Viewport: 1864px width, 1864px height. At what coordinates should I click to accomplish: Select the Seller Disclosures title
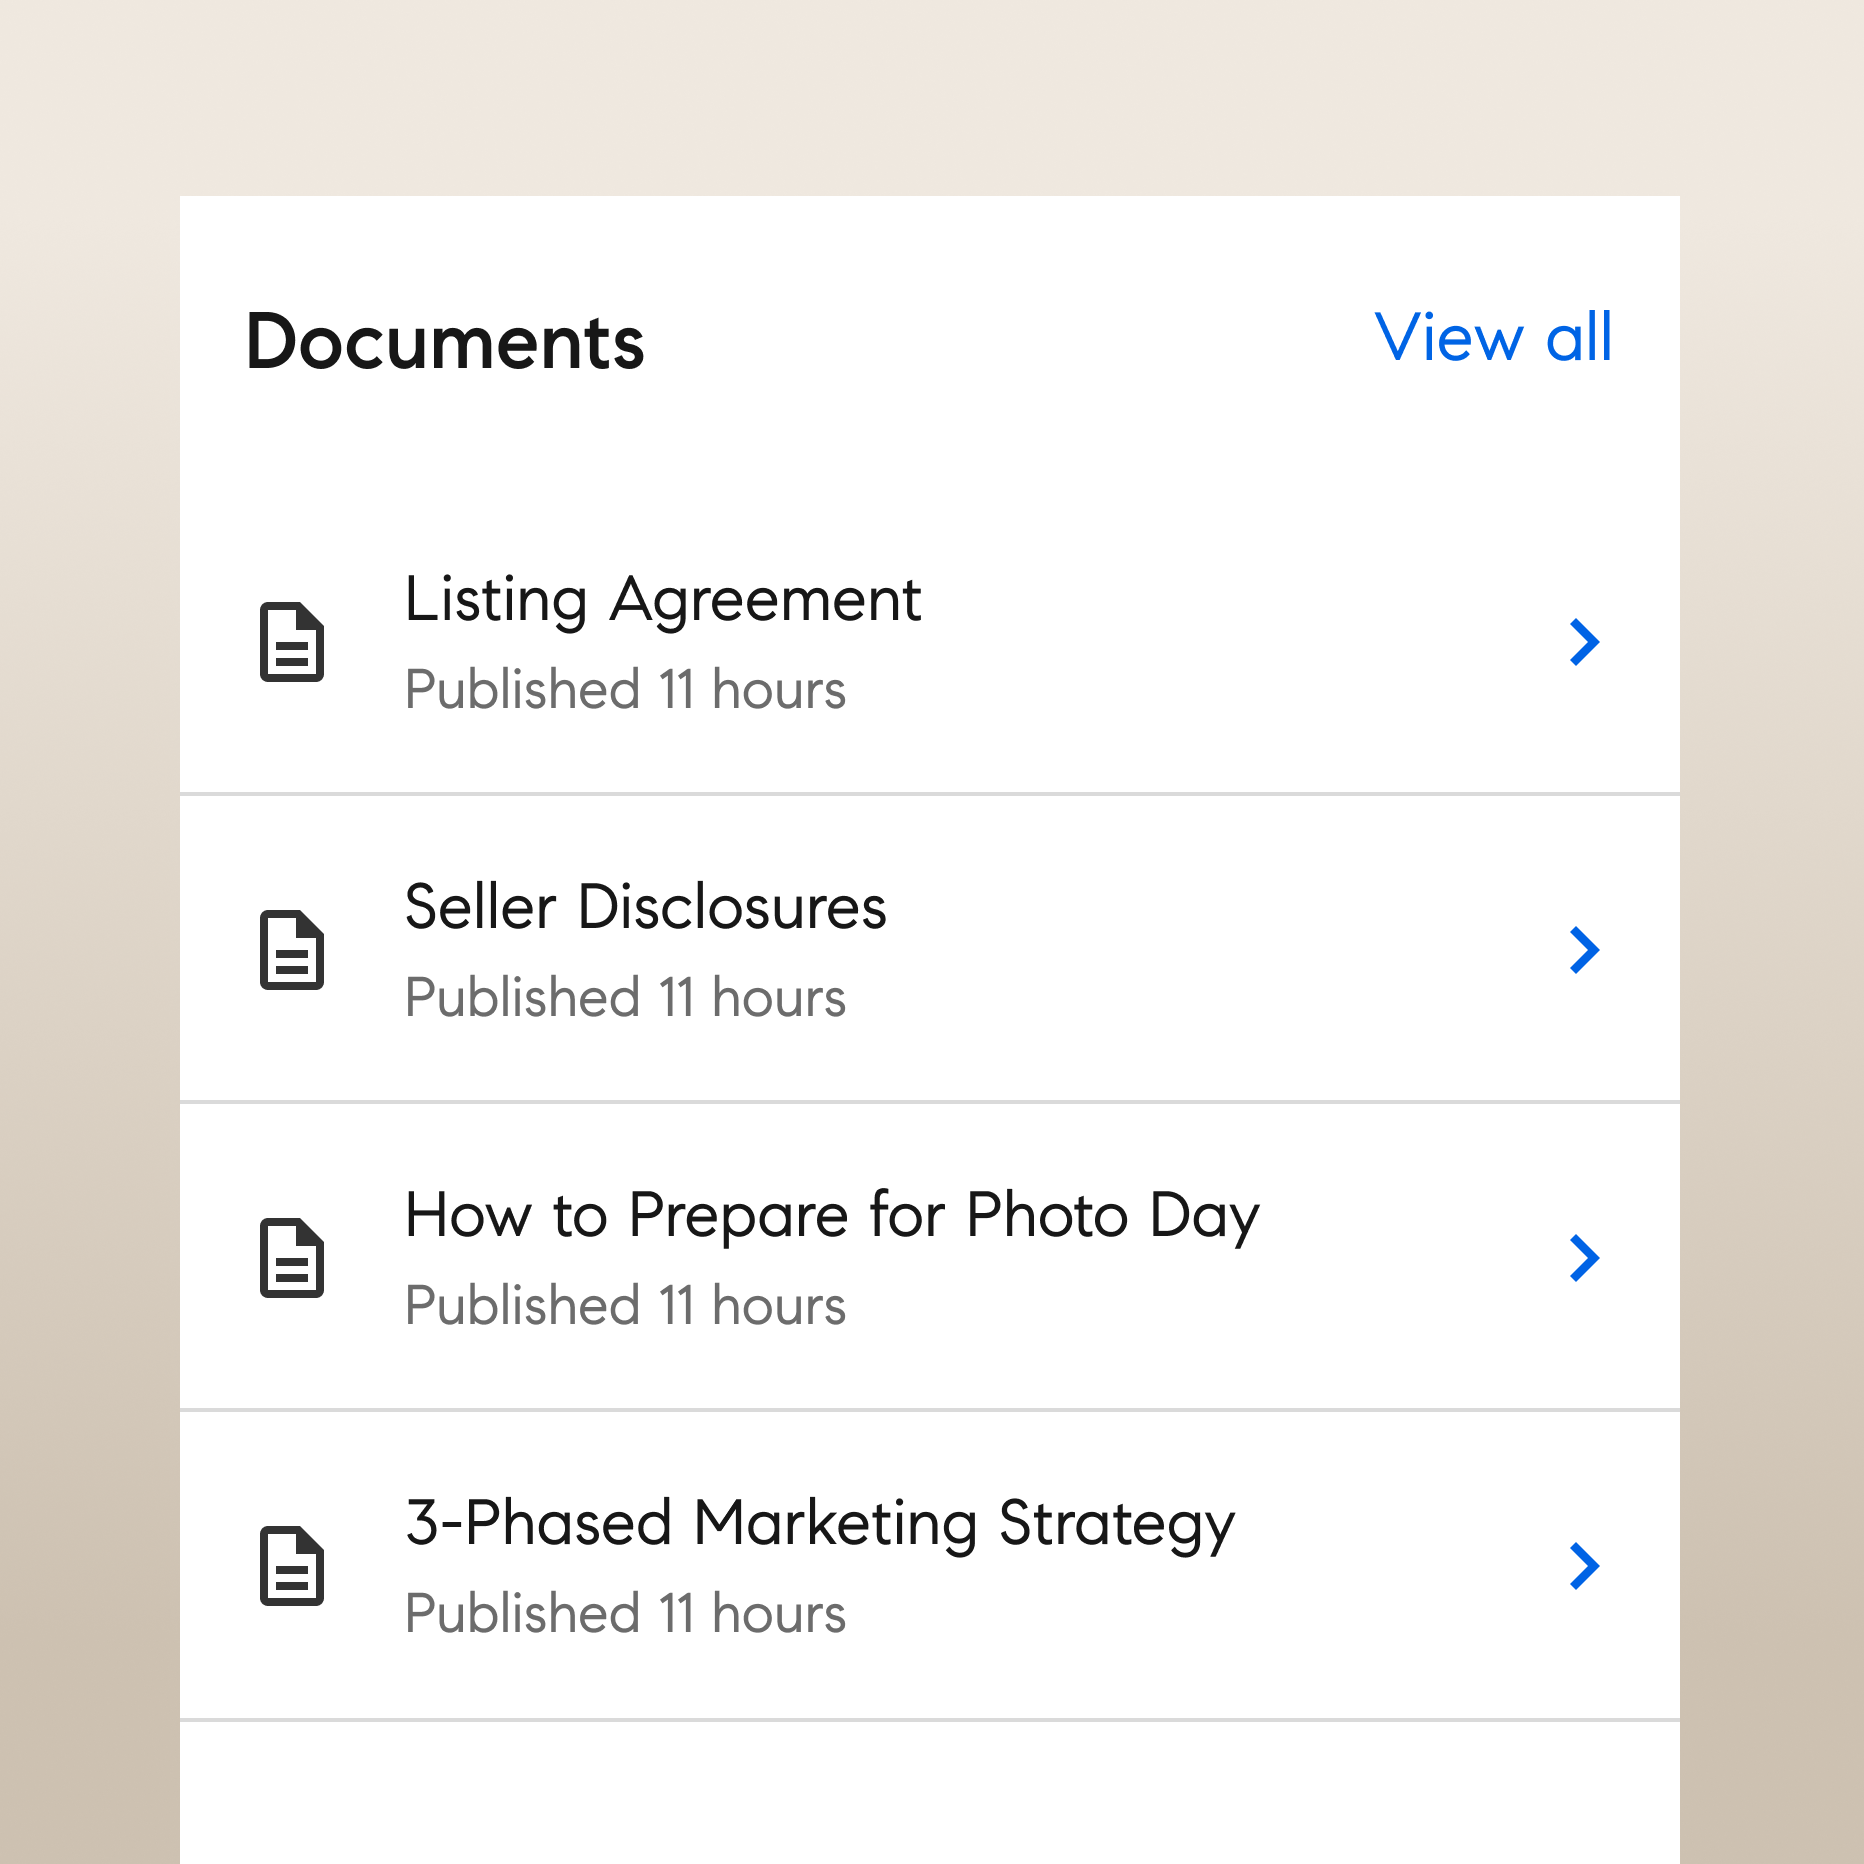point(645,908)
